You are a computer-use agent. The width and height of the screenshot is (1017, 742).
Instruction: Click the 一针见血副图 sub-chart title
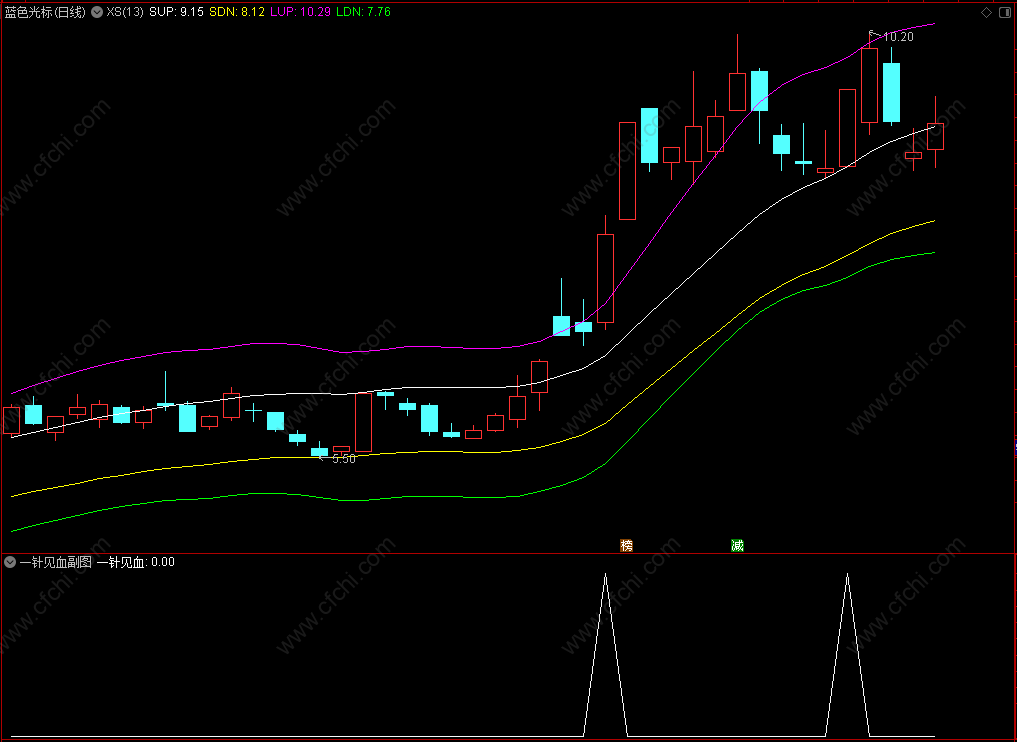point(56,562)
